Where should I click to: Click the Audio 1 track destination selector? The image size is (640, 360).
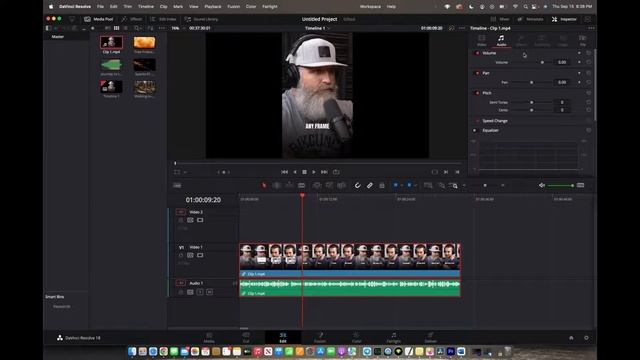(180, 283)
